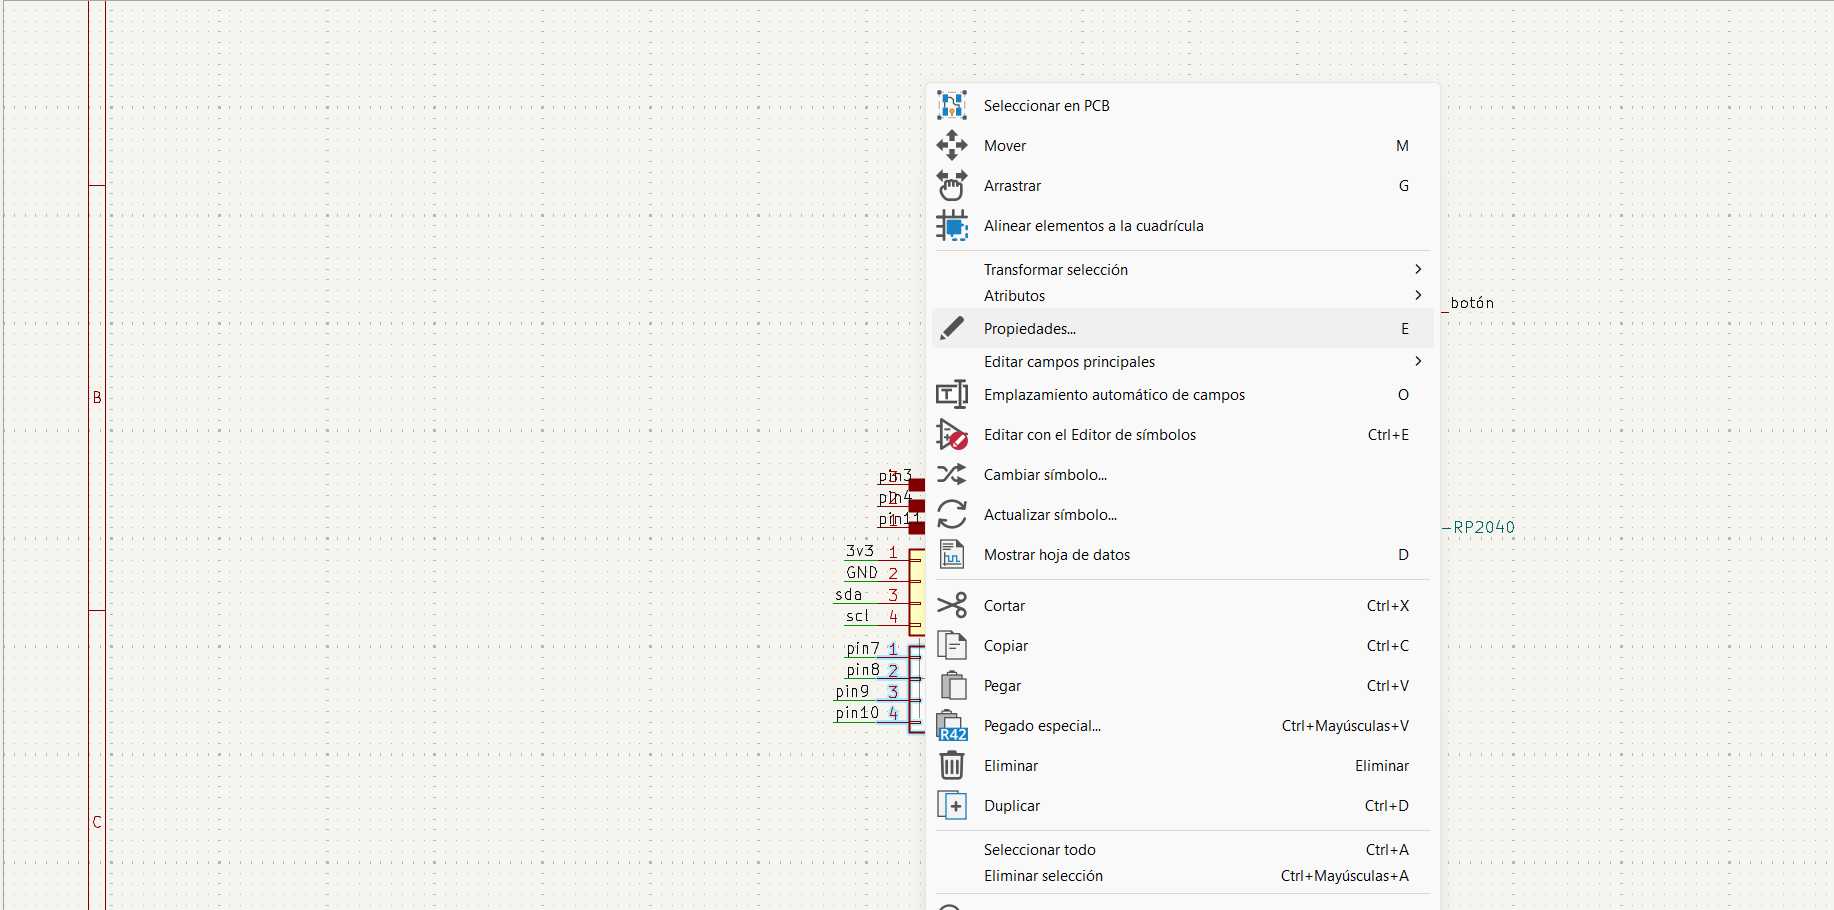Click the Copiar icon
Image resolution: width=1834 pixels, height=910 pixels.
coord(953,645)
